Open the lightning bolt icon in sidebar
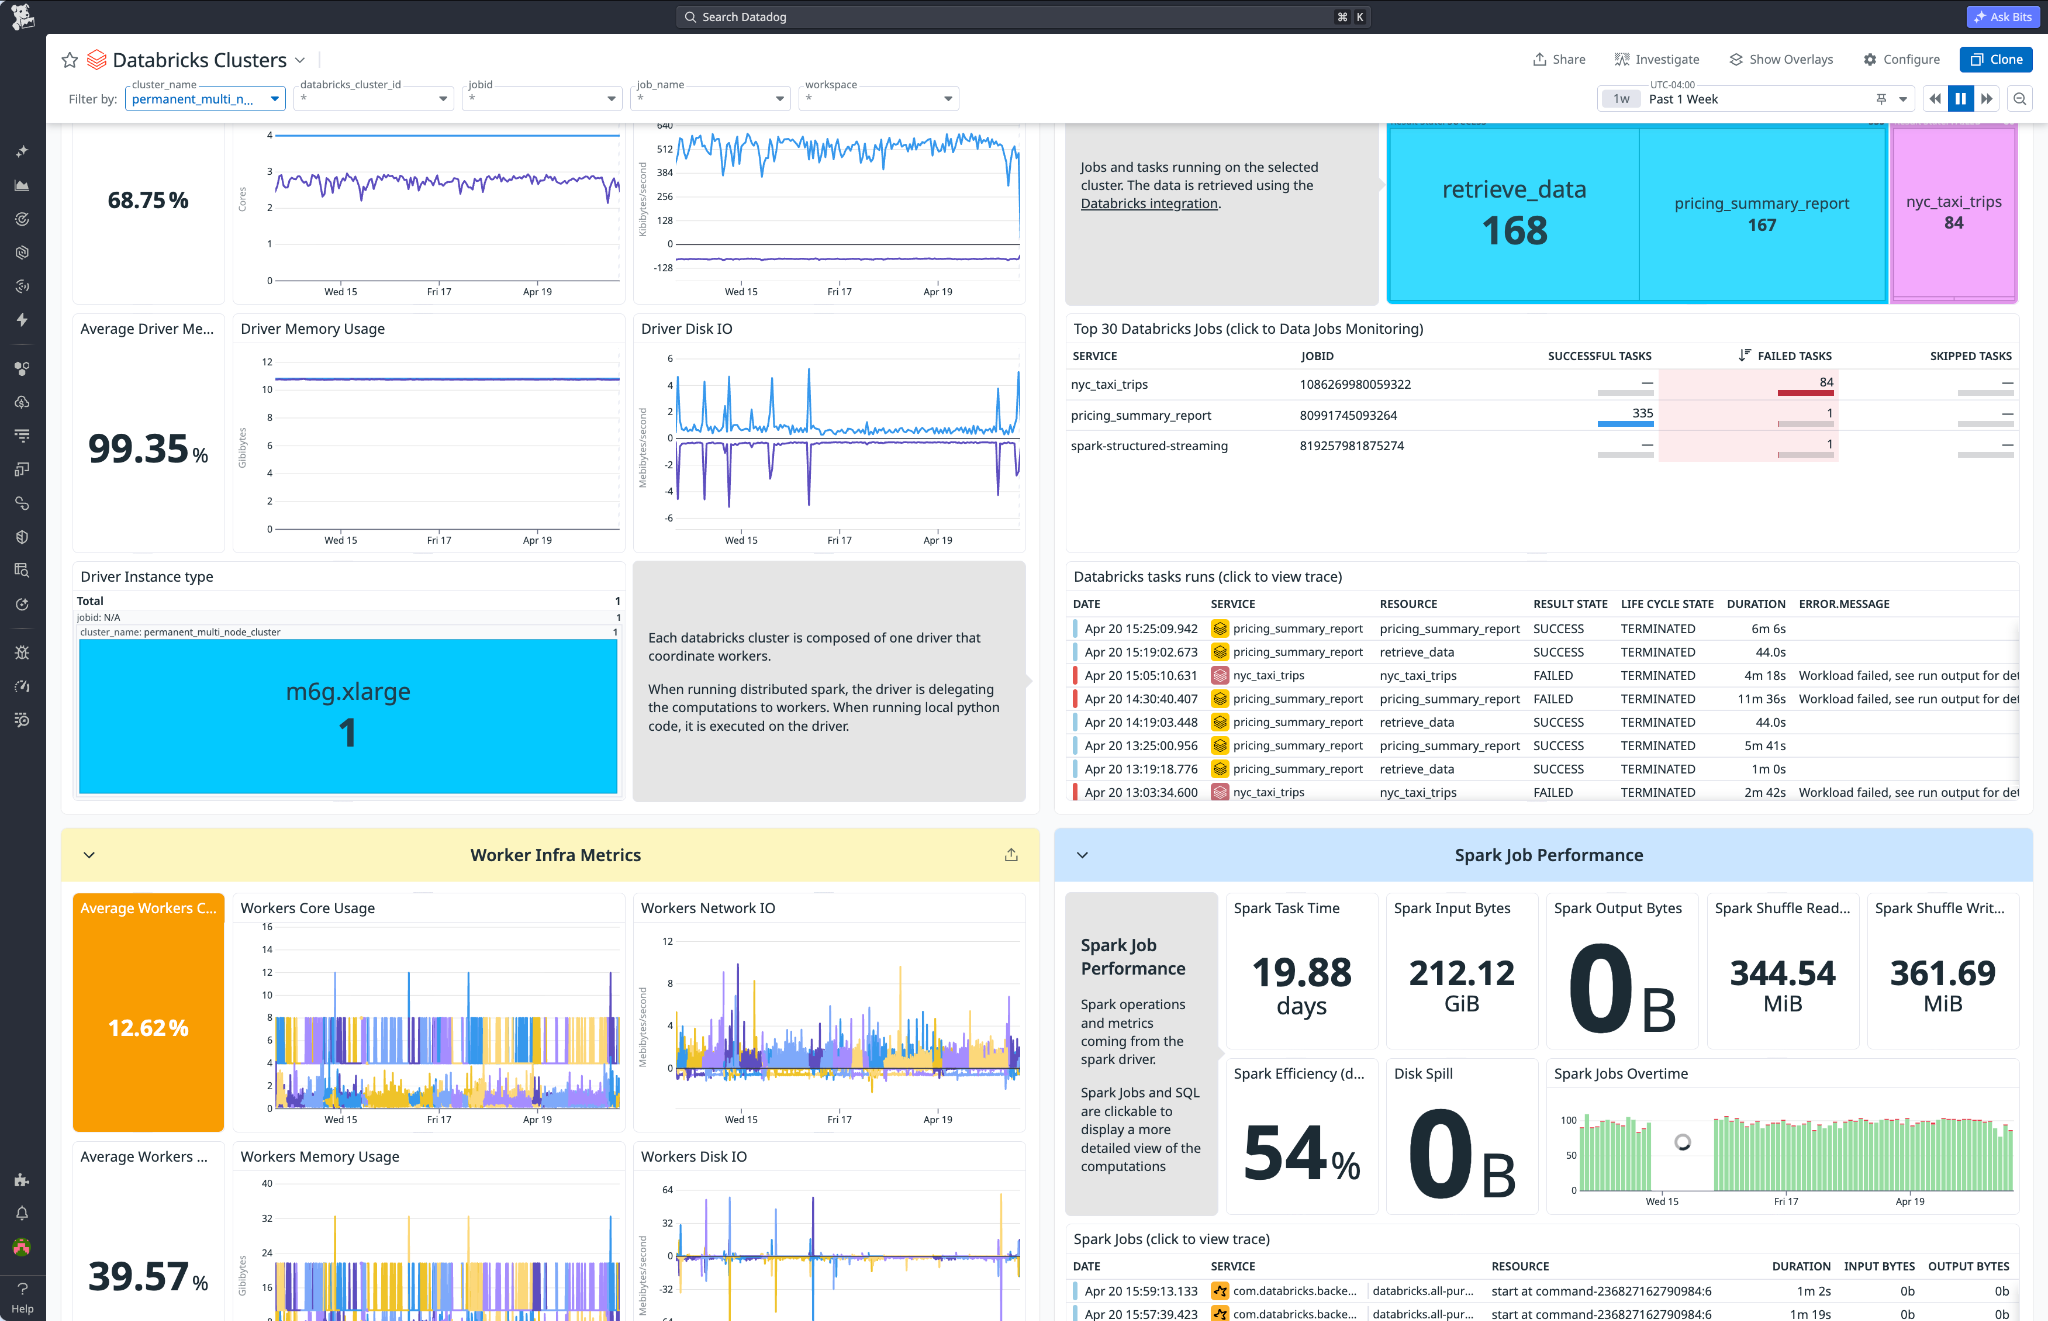Screen dimensions: 2048x1321 point(22,320)
